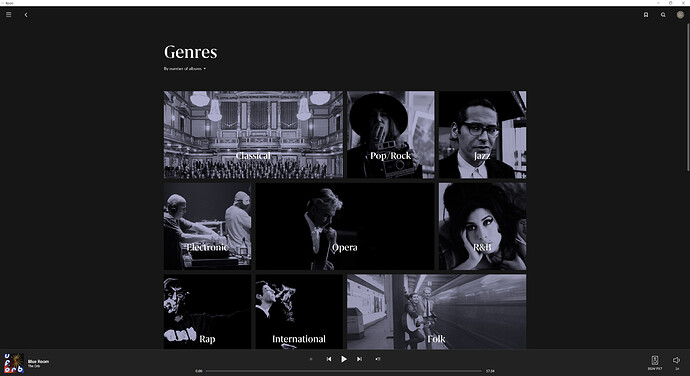This screenshot has width=690, height=376.
Task: Skip to the next track
Action: [359, 359]
